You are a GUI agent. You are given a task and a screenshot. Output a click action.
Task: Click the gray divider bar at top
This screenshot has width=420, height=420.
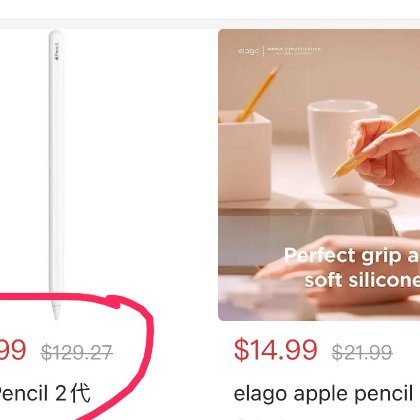(x=210, y=24)
